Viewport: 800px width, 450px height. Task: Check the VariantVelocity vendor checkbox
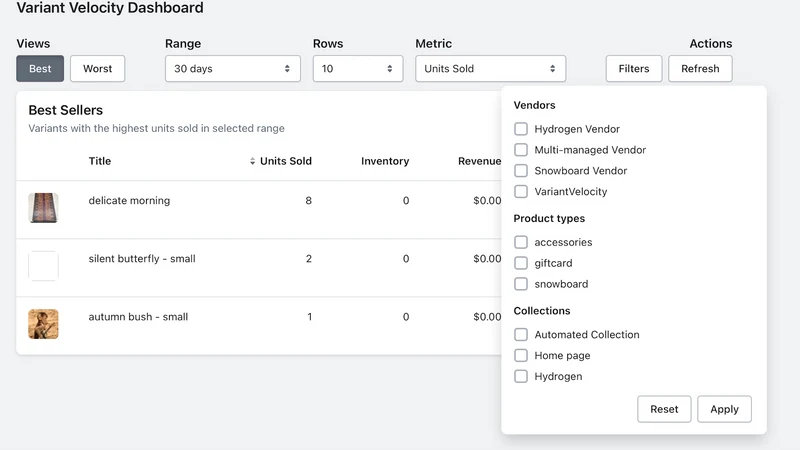(x=521, y=192)
